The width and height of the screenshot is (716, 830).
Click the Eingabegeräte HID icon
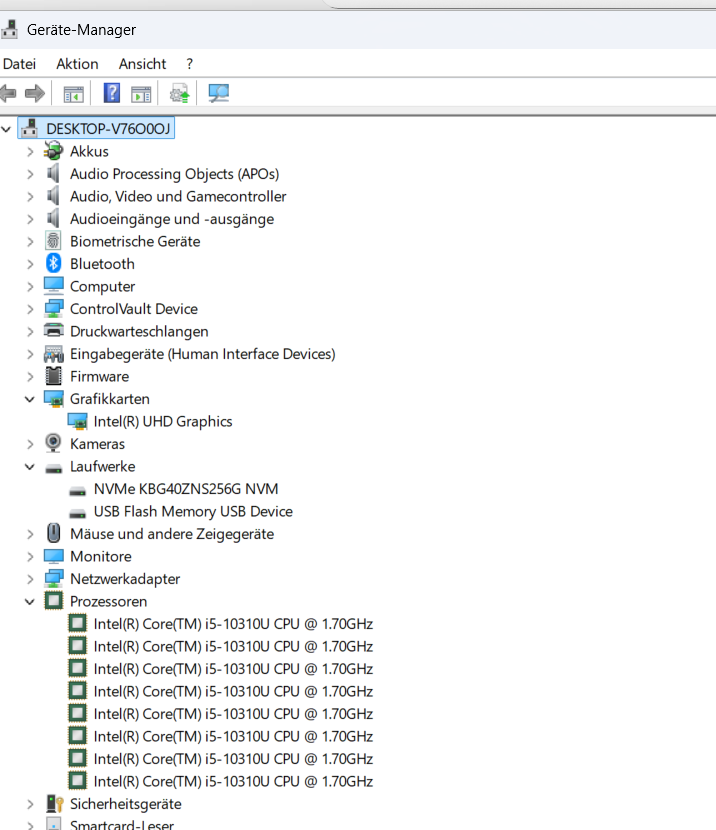tap(53, 354)
